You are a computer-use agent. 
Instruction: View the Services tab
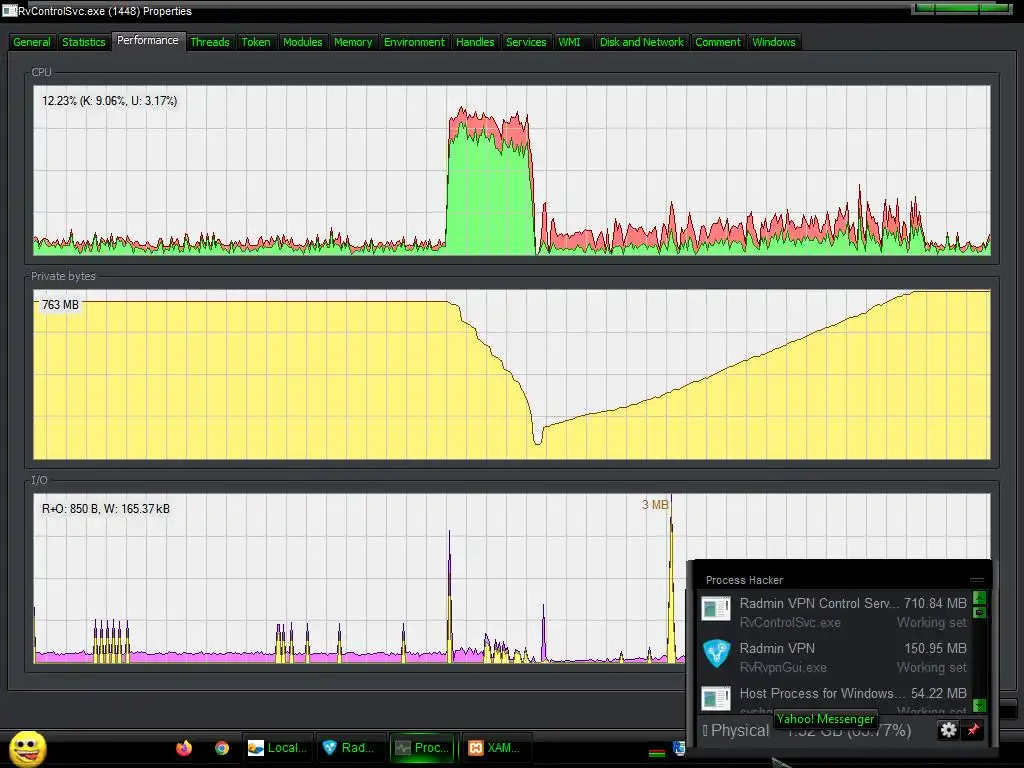coord(526,42)
